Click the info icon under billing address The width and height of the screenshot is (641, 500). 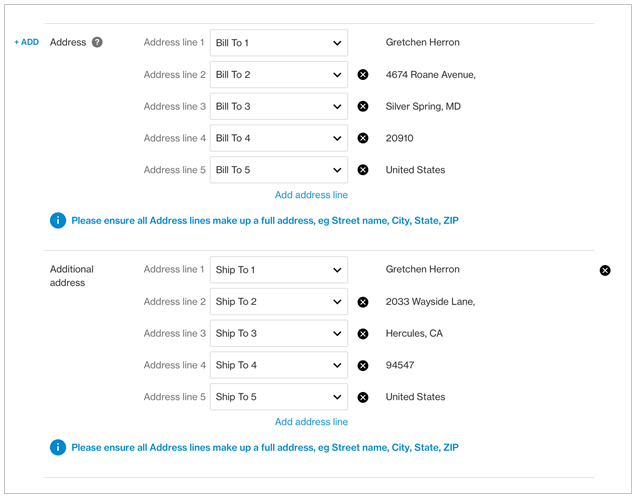click(x=58, y=220)
